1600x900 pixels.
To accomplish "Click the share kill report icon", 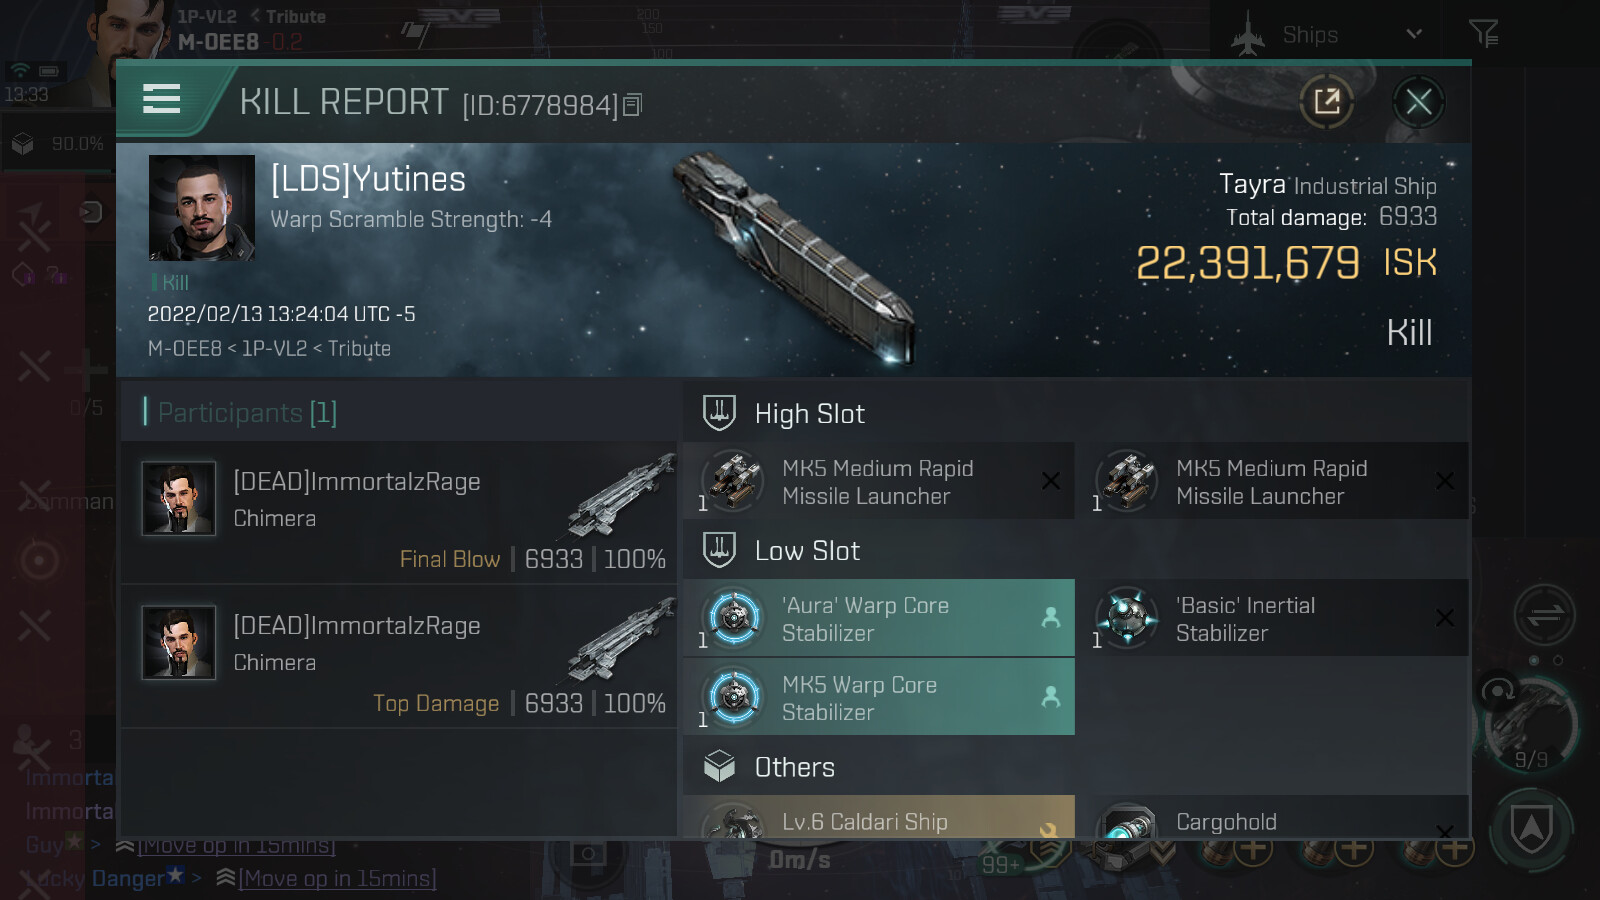I will tap(1326, 101).
